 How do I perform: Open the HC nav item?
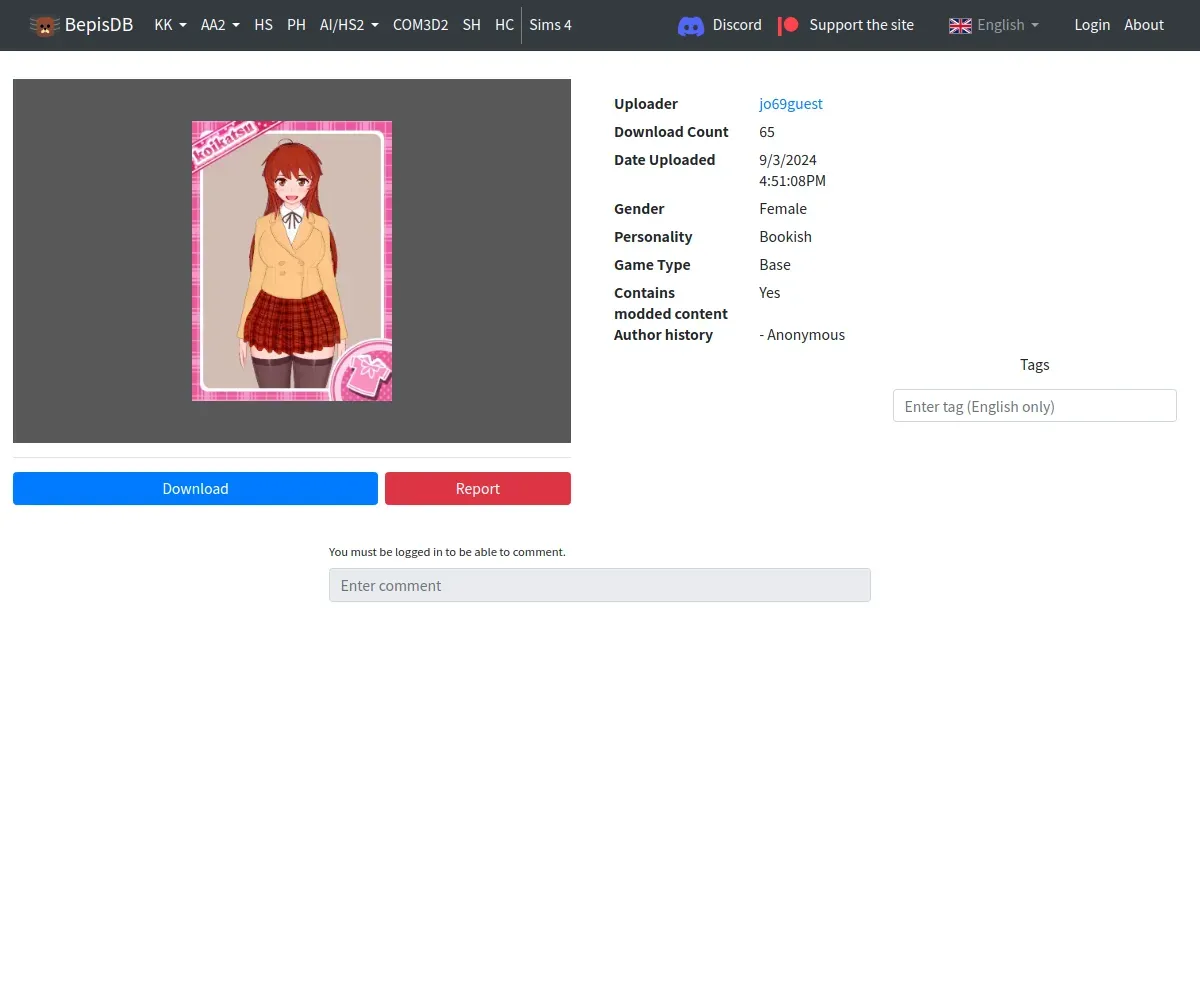pos(504,25)
